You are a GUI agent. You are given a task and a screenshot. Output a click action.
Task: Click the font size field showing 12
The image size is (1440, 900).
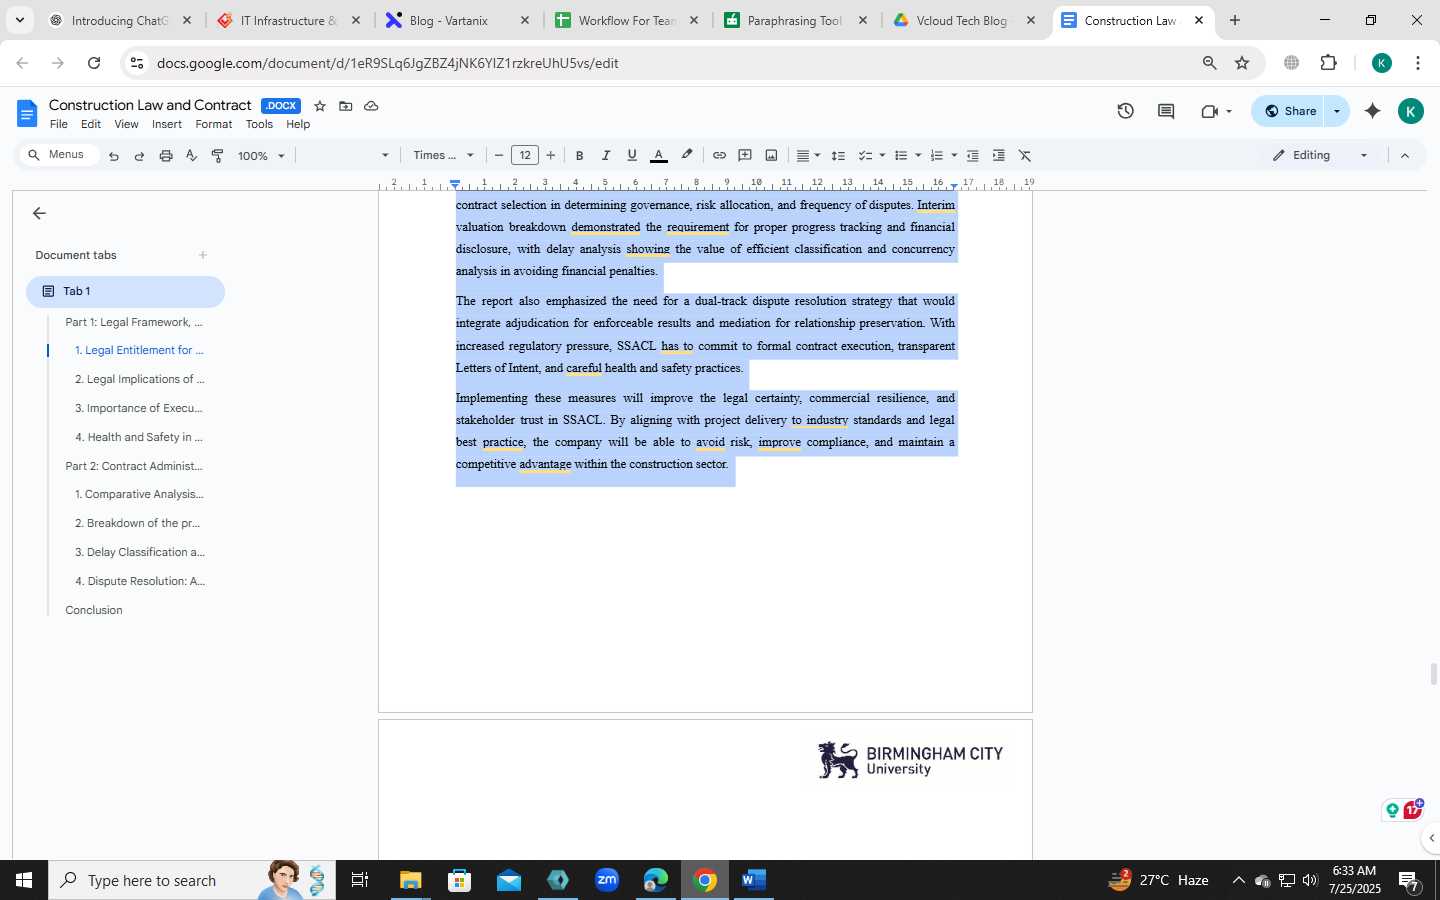point(525,156)
